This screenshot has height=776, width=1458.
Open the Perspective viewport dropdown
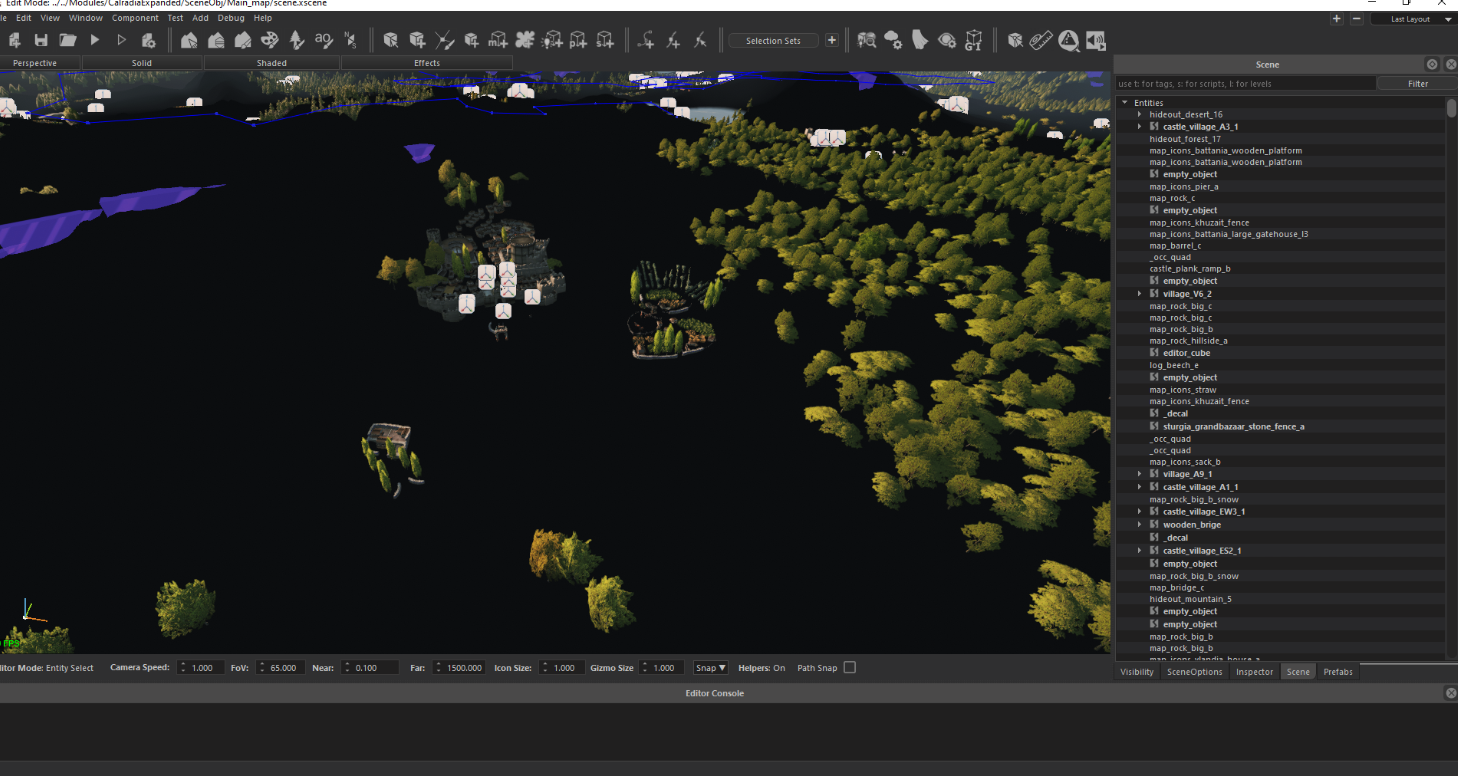pyautogui.click(x=35, y=63)
